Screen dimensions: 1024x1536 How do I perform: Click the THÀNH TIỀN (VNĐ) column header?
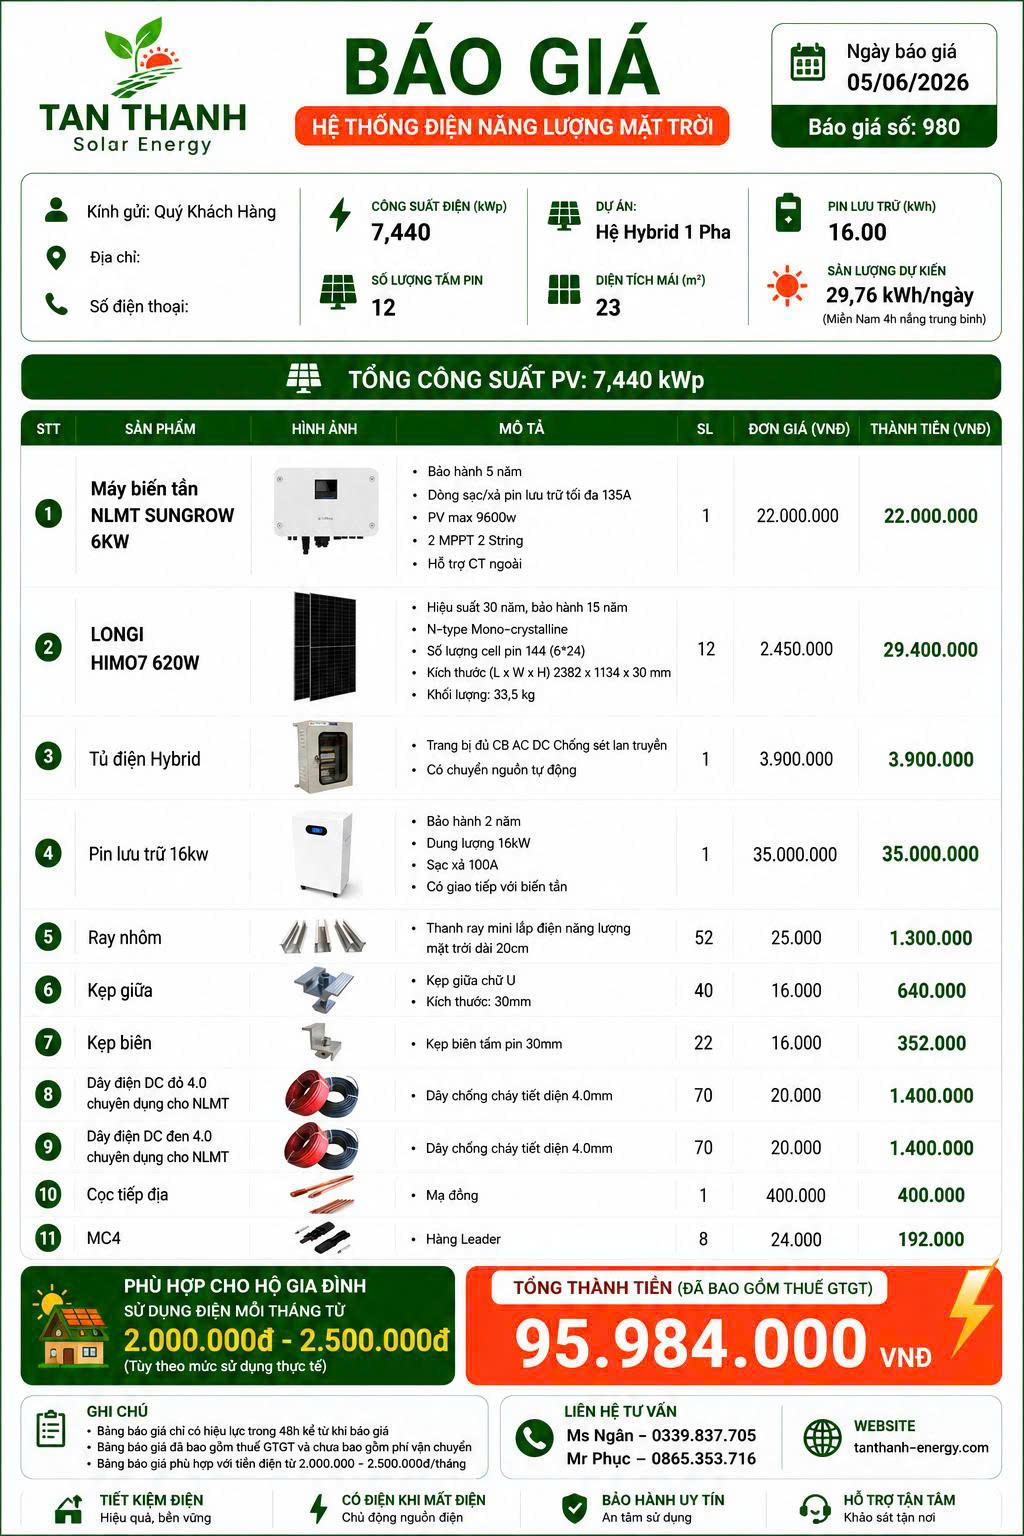pyautogui.click(x=930, y=428)
